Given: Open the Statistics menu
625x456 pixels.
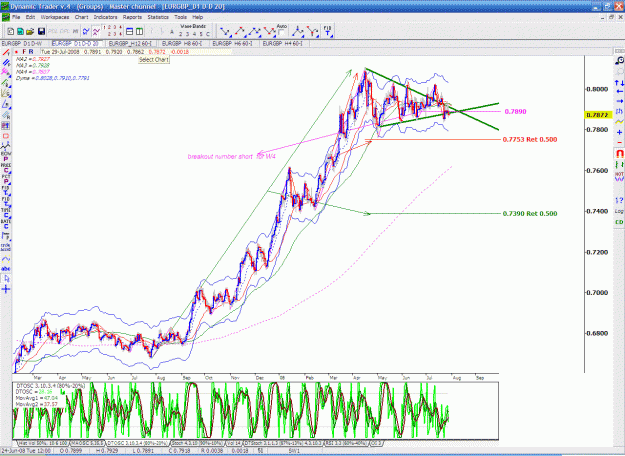Looking at the screenshot, I should [158, 17].
